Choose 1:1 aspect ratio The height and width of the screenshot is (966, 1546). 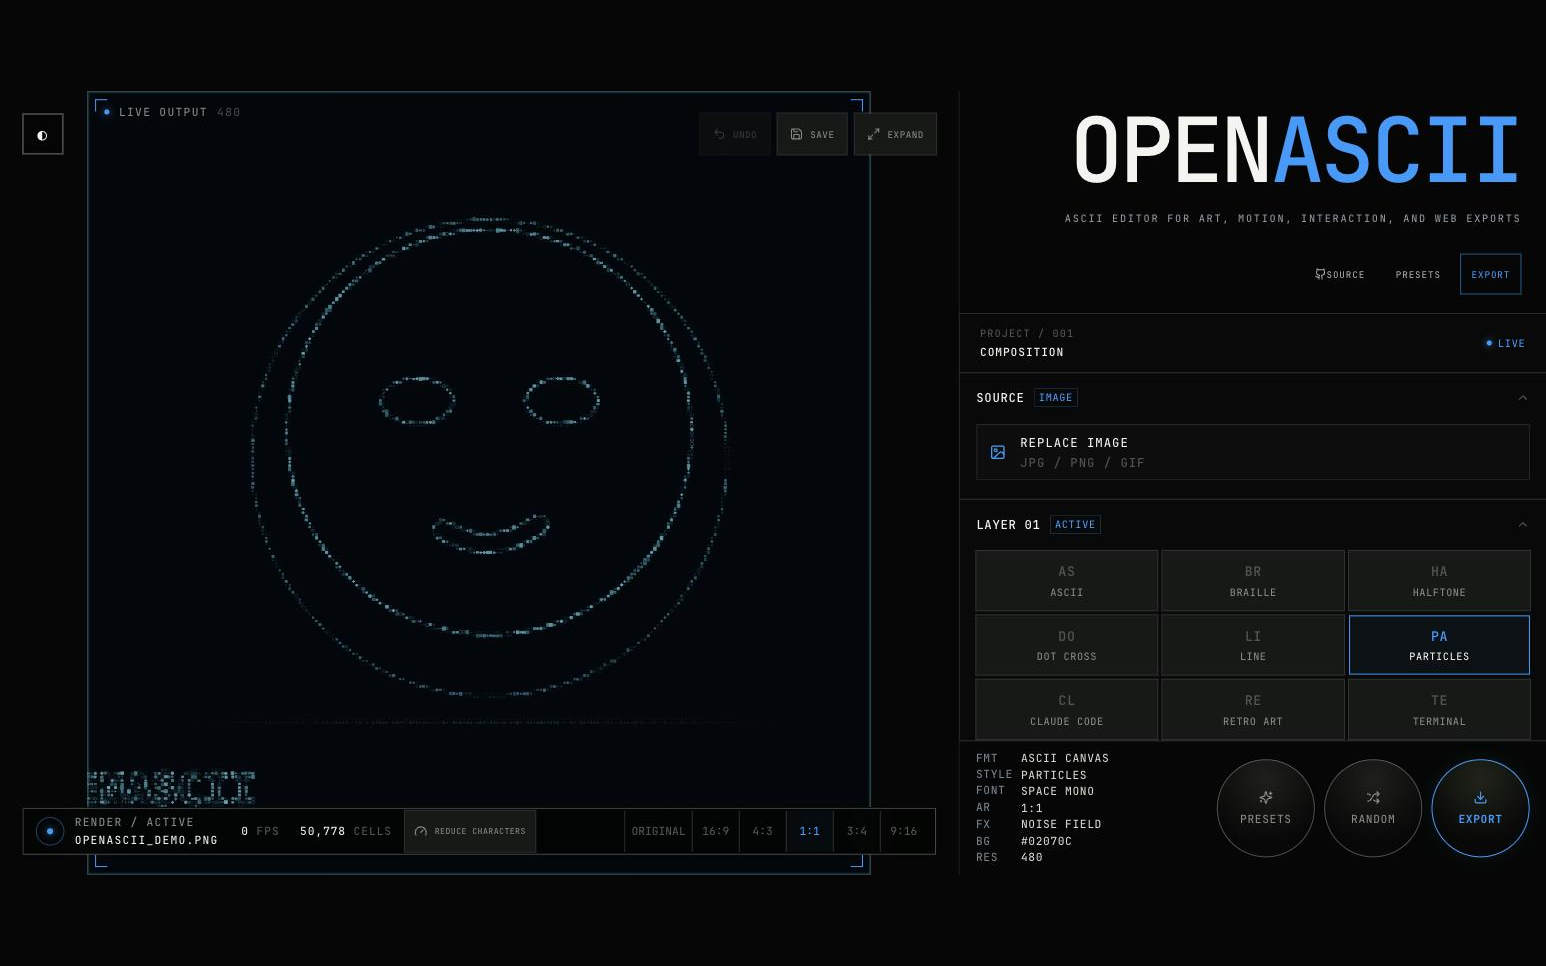(810, 831)
